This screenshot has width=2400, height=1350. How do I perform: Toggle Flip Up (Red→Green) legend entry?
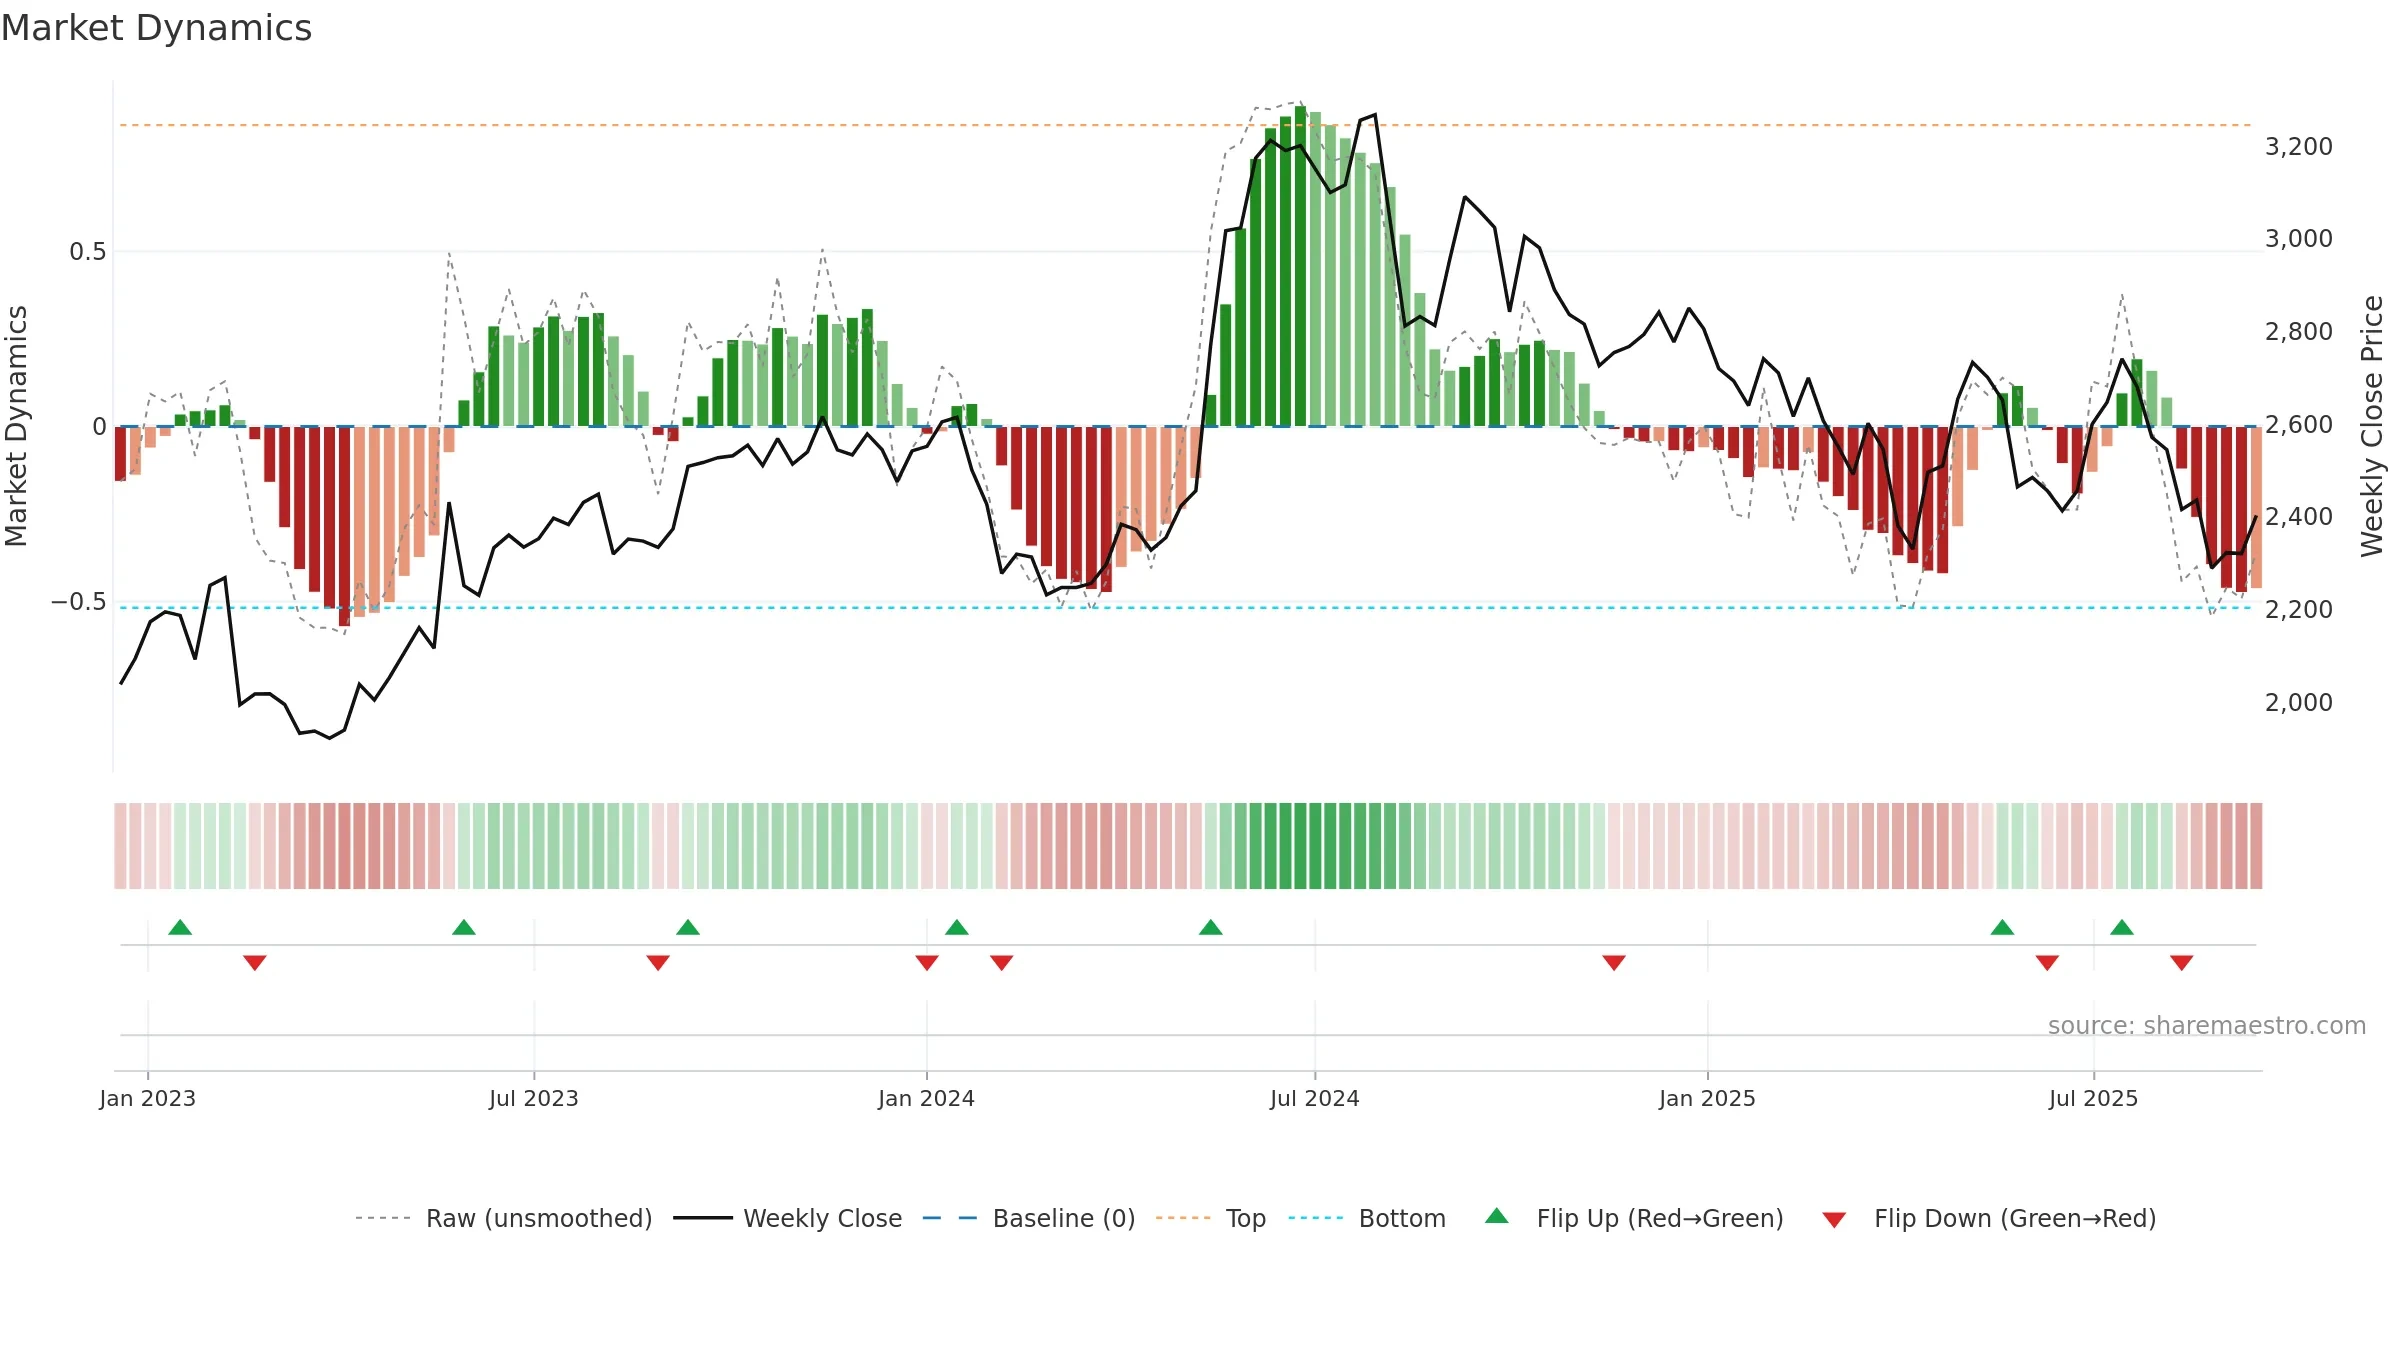1635,1218
